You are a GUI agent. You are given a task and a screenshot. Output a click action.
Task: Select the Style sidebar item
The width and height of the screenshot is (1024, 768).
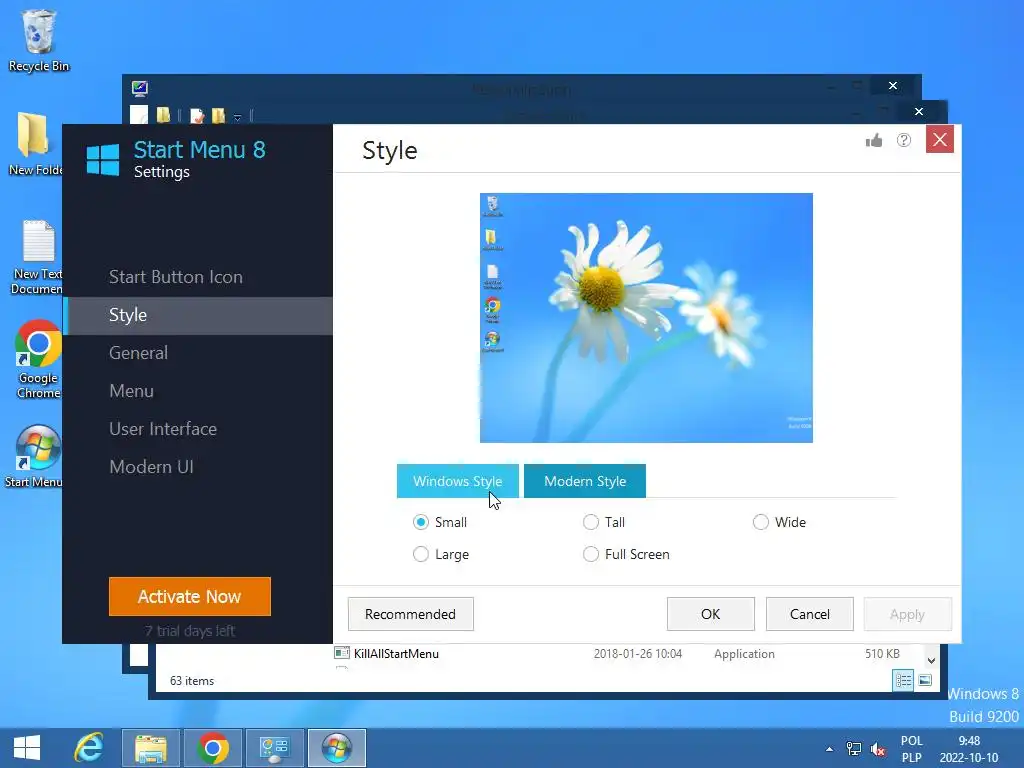click(199, 315)
